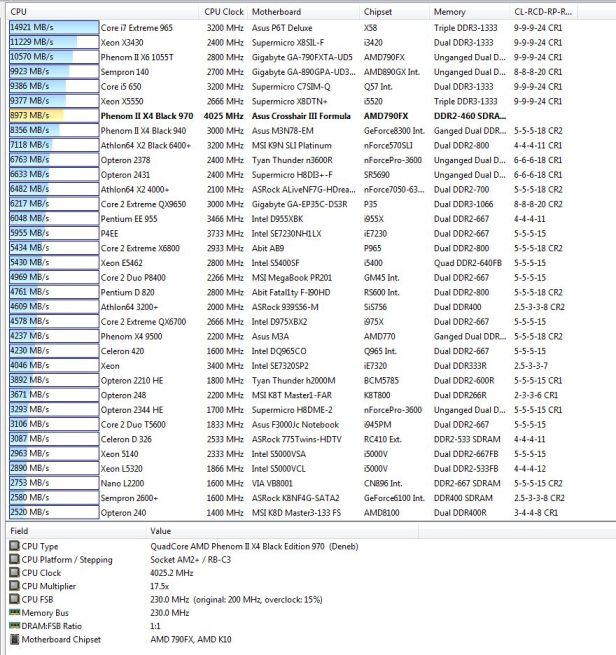Click the Field column header
Screen dimensions: 616x655
point(75,531)
